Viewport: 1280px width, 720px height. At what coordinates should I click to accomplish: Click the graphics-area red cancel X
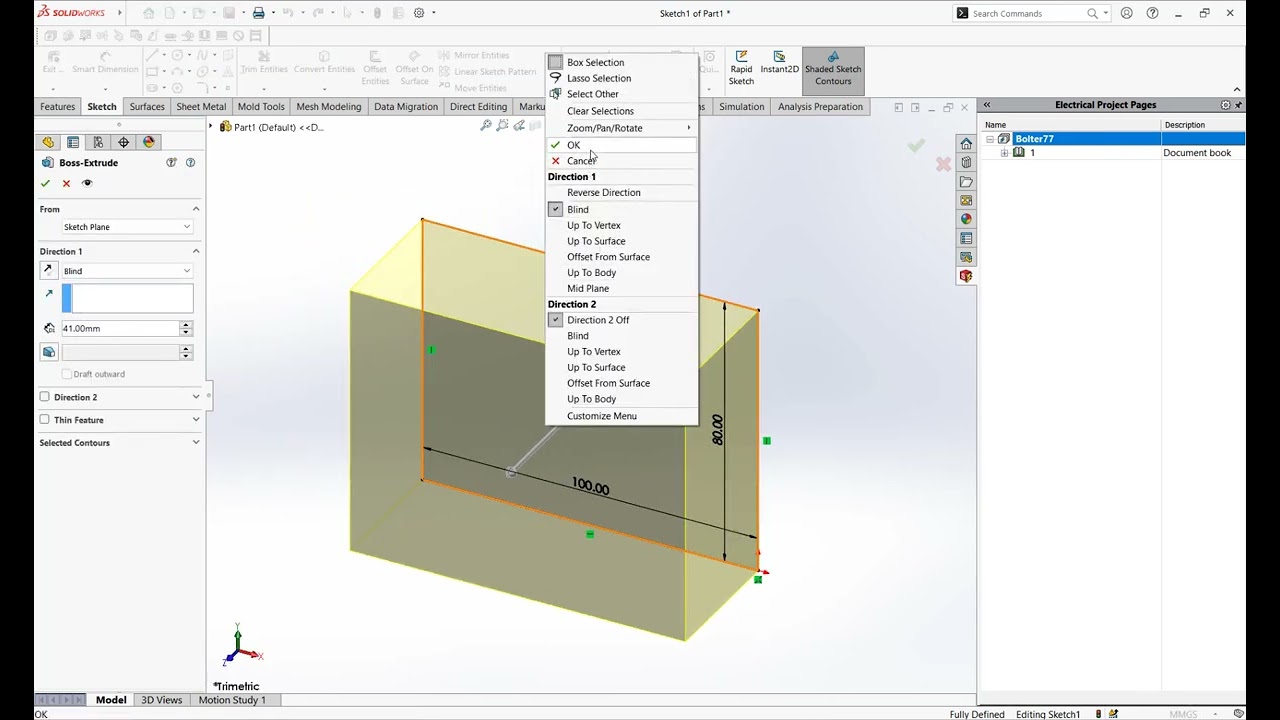tap(943, 163)
